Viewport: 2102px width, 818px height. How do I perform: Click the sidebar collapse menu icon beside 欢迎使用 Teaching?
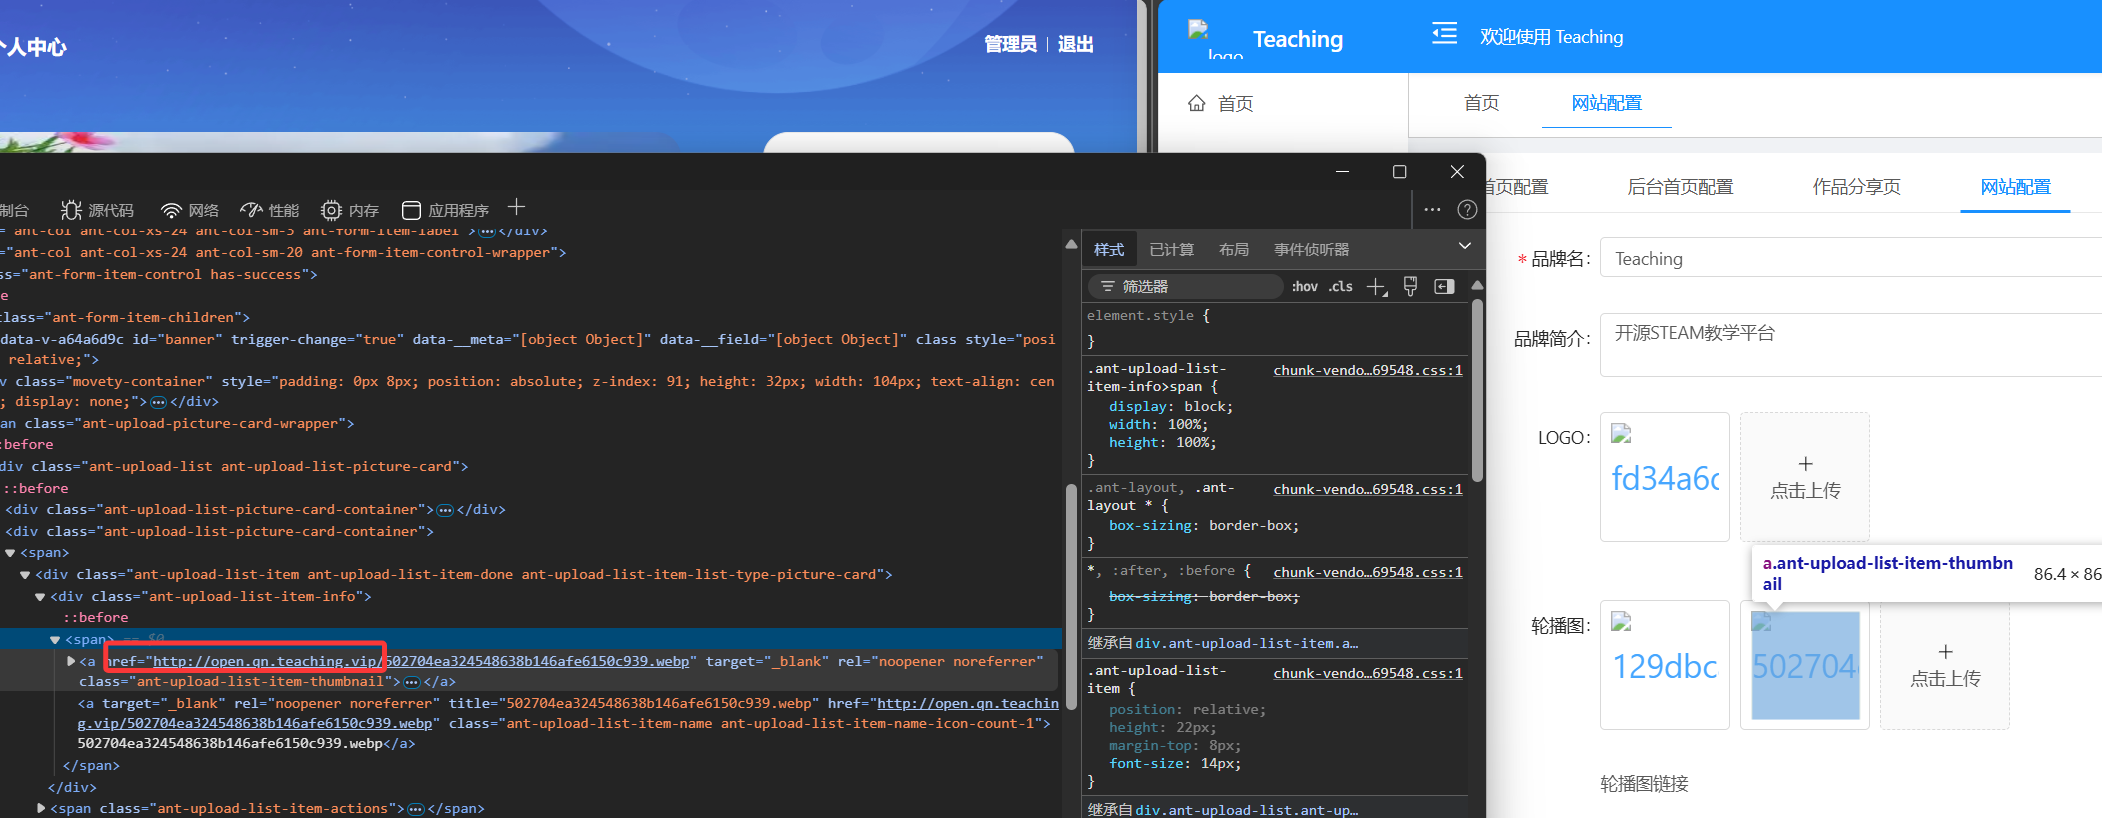[1444, 35]
